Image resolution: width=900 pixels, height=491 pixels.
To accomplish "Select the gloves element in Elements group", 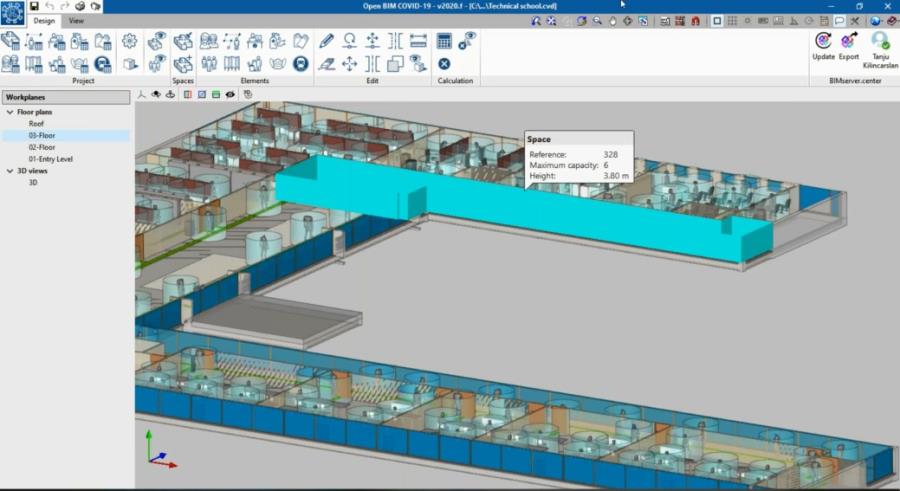I will (x=301, y=41).
